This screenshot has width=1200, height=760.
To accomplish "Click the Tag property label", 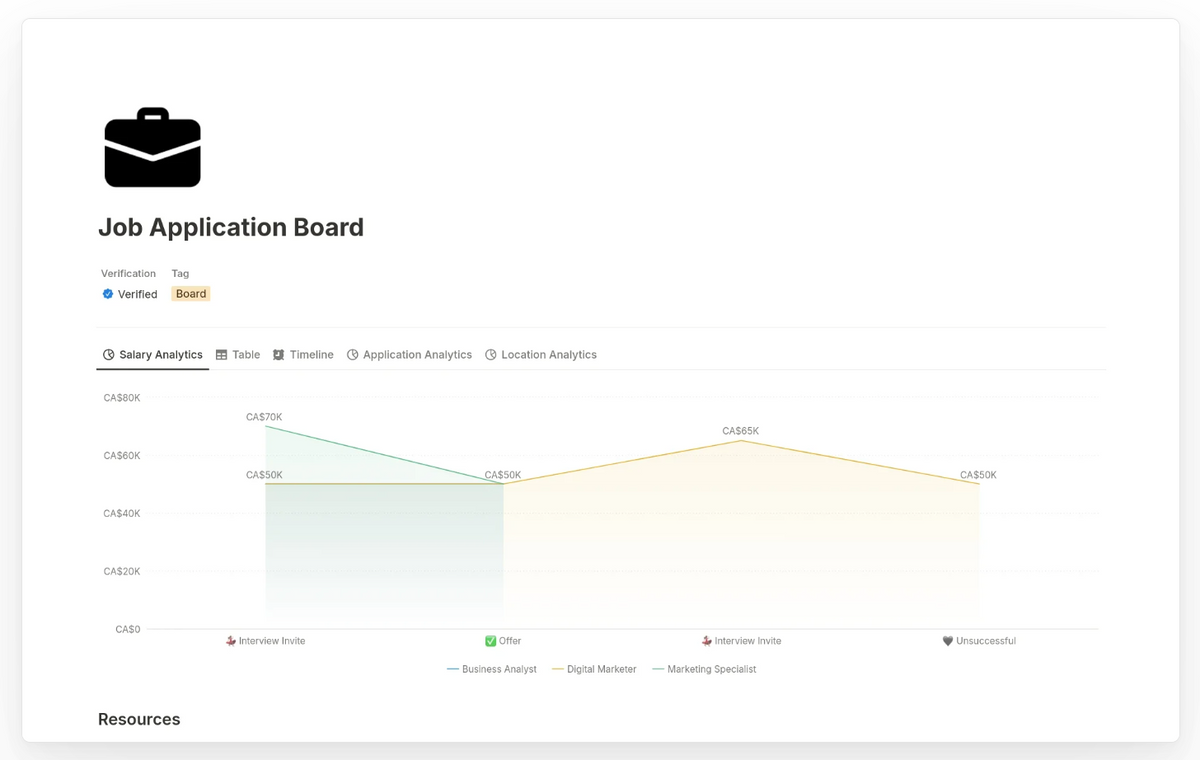I will coord(180,273).
